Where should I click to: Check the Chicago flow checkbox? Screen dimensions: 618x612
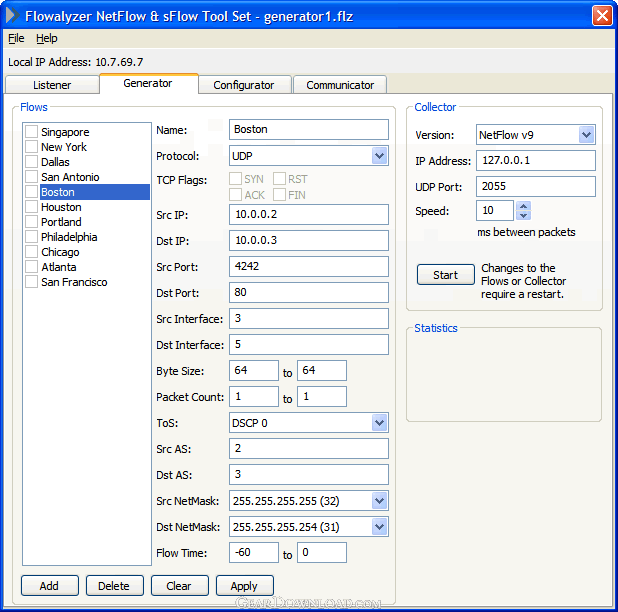[32, 251]
